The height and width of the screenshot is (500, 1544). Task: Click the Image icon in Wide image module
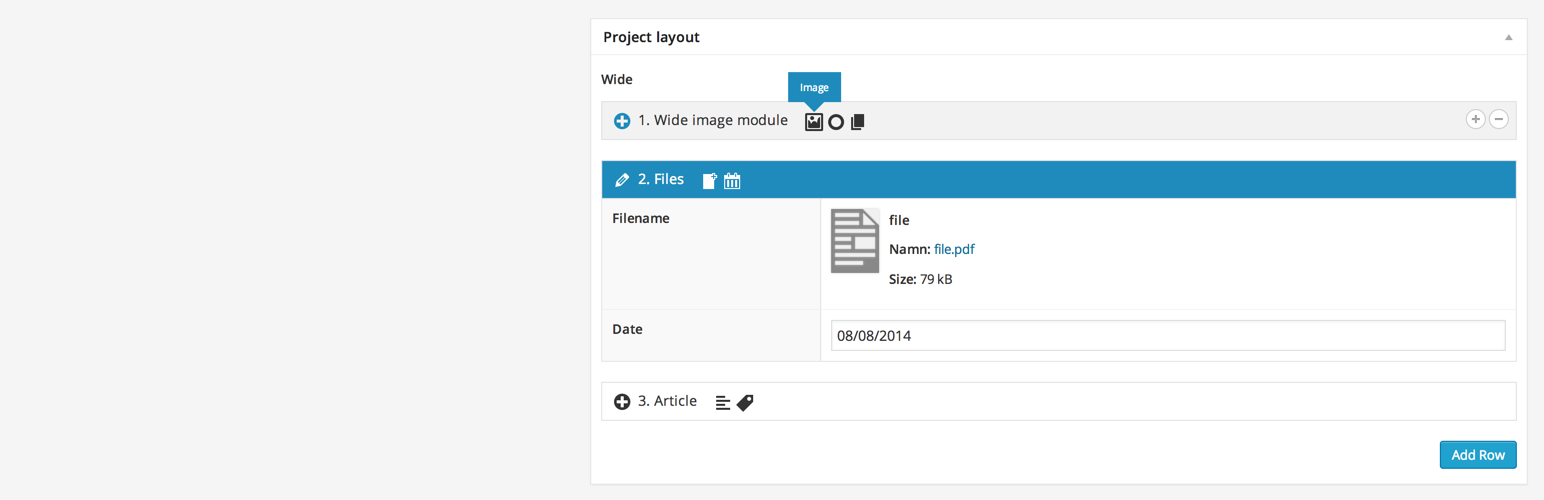[814, 121]
